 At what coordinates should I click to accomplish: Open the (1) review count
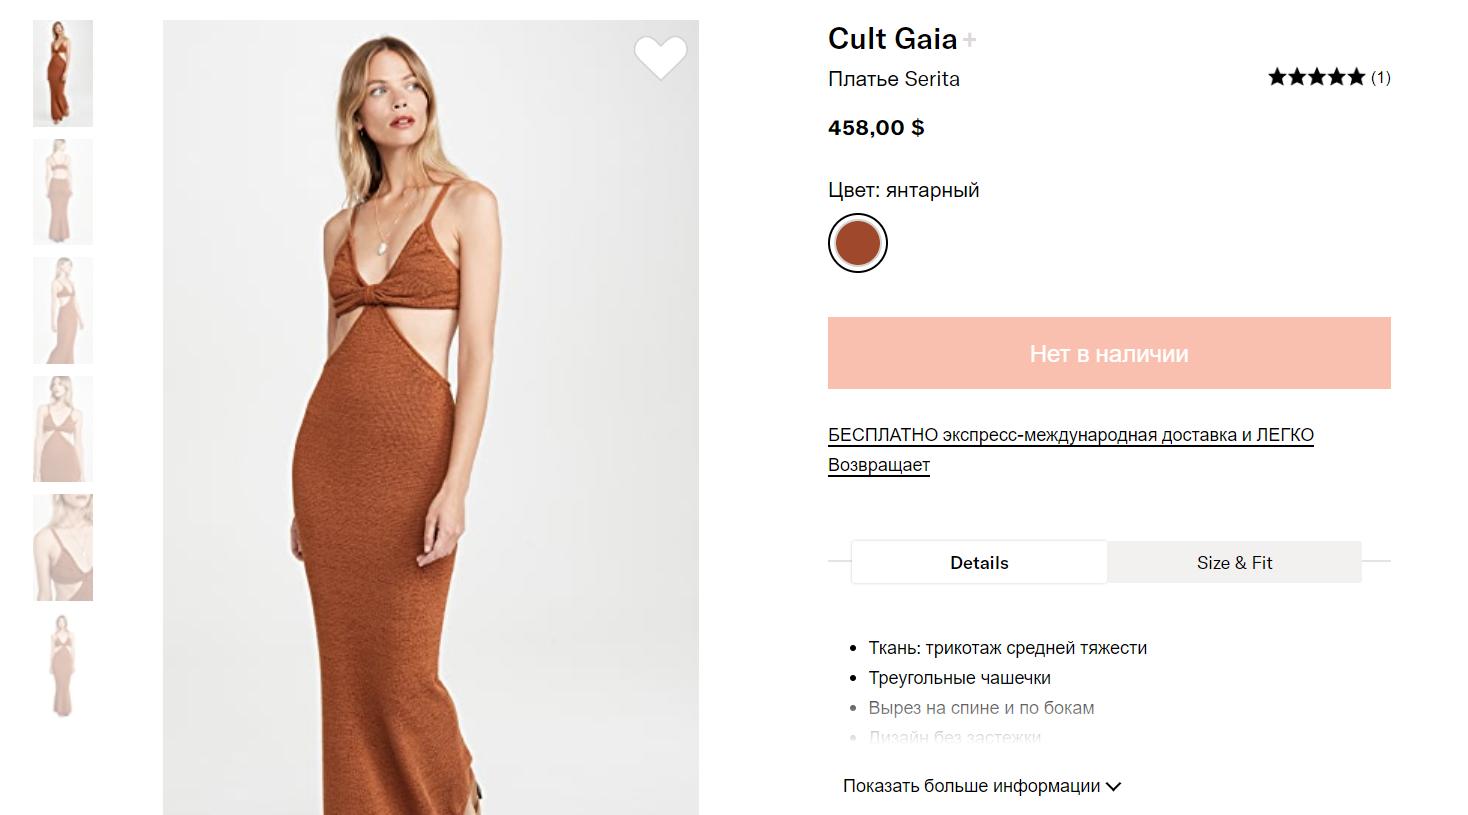(x=1381, y=77)
